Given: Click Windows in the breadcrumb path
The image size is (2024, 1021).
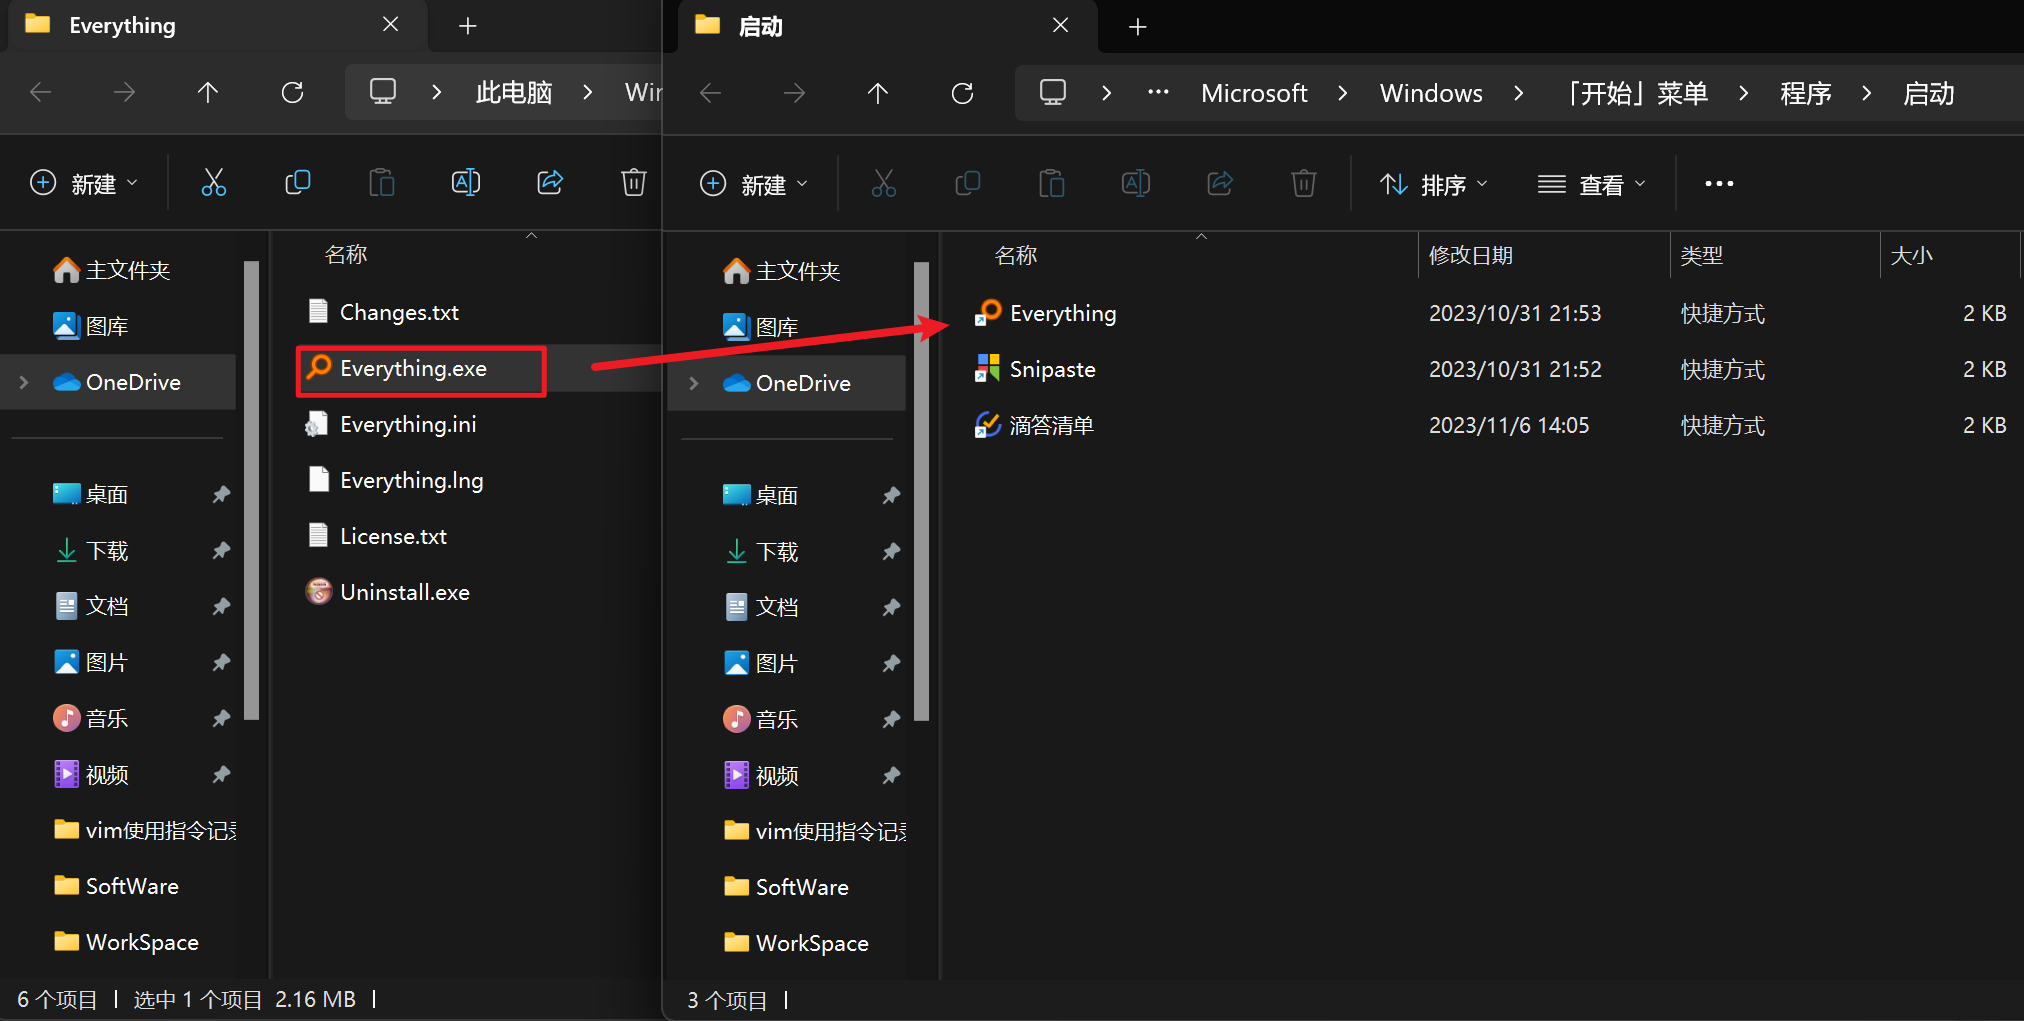Looking at the screenshot, I should point(1430,93).
